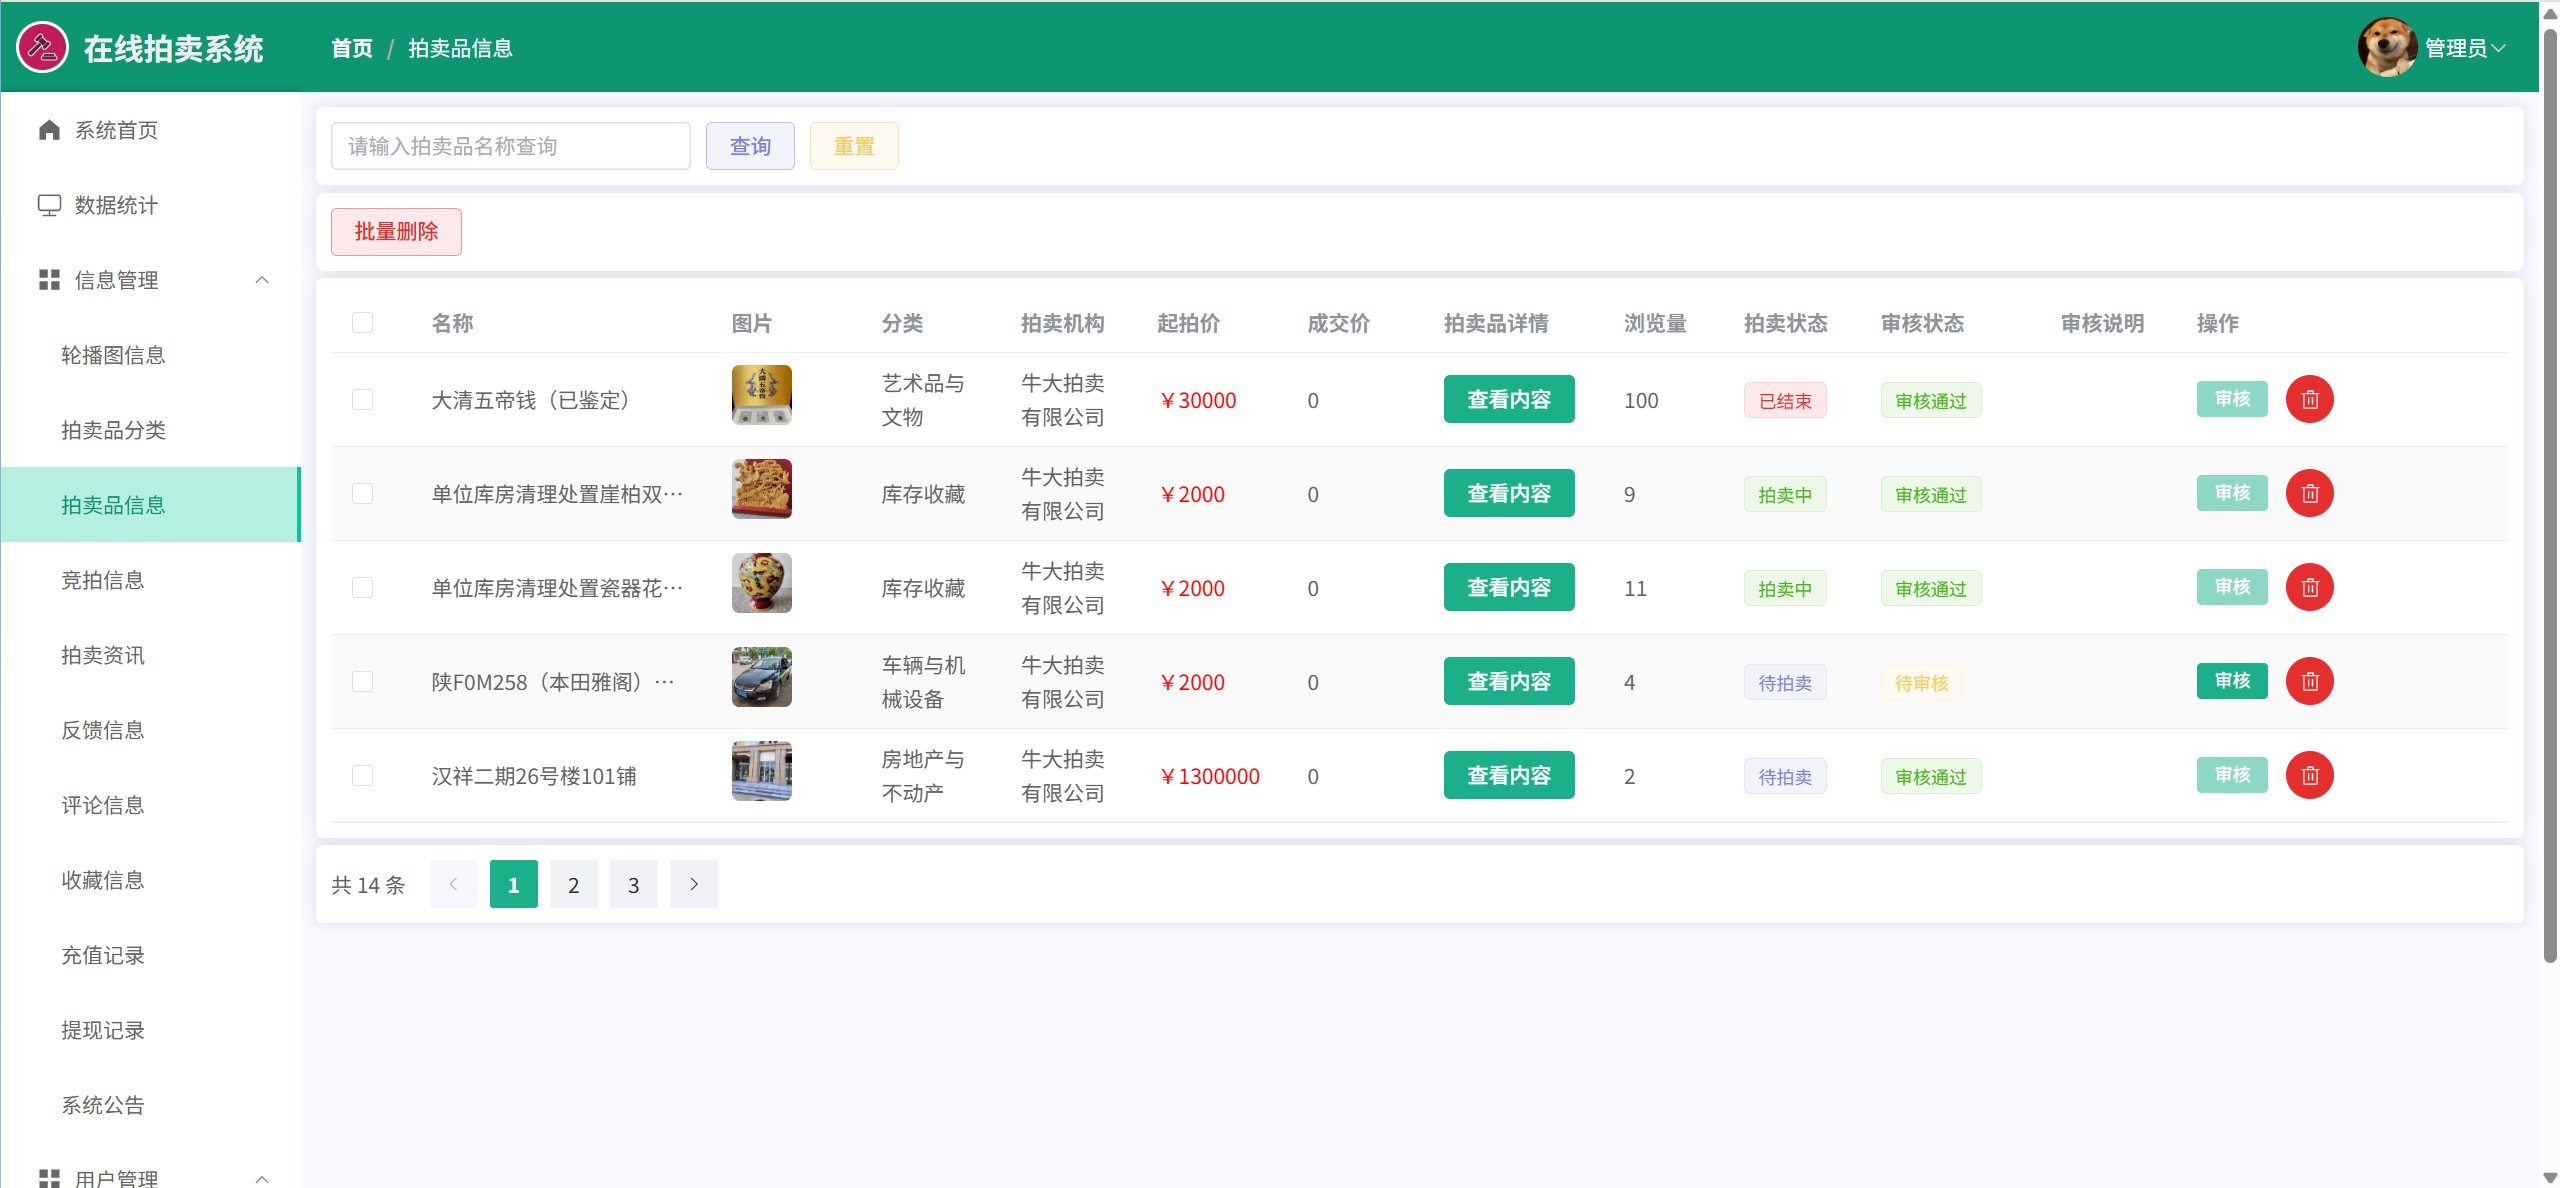Click the 批量删除 button

pos(396,232)
